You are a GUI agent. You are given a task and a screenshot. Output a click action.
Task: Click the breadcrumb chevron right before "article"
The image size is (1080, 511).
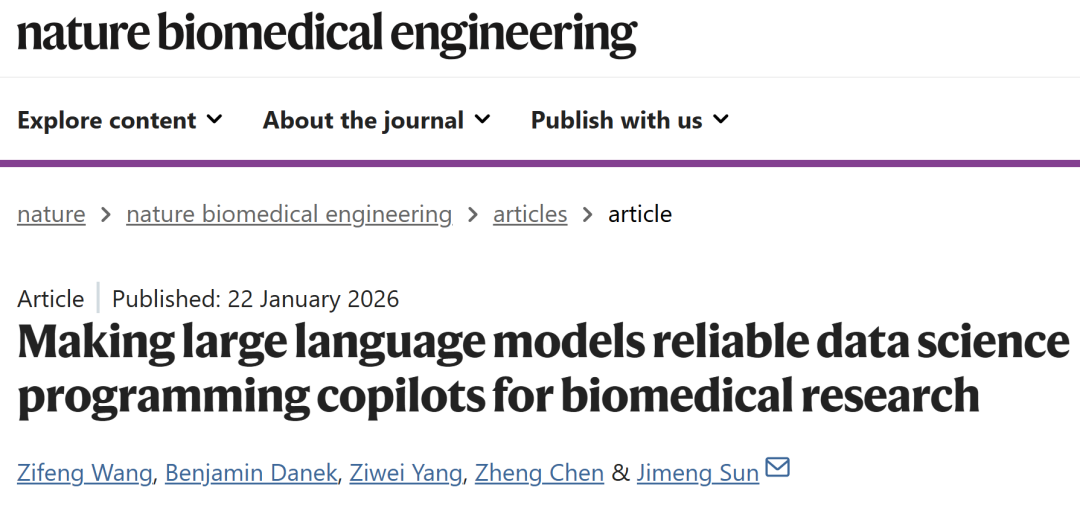click(x=587, y=214)
